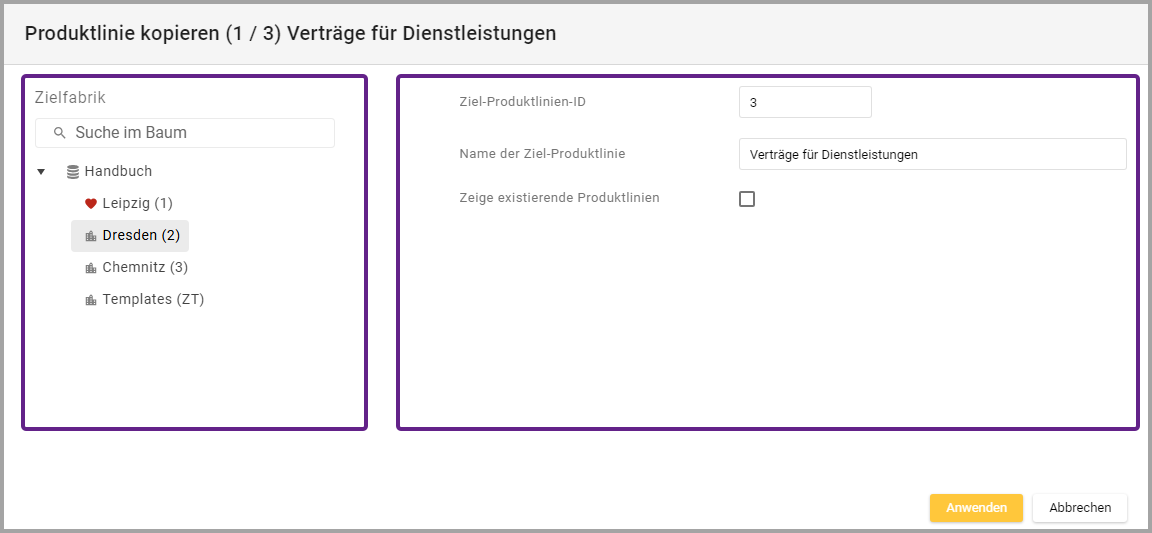Click the factory icon beside Chemnitz
This screenshot has height=533, width=1152.
tap(91, 268)
